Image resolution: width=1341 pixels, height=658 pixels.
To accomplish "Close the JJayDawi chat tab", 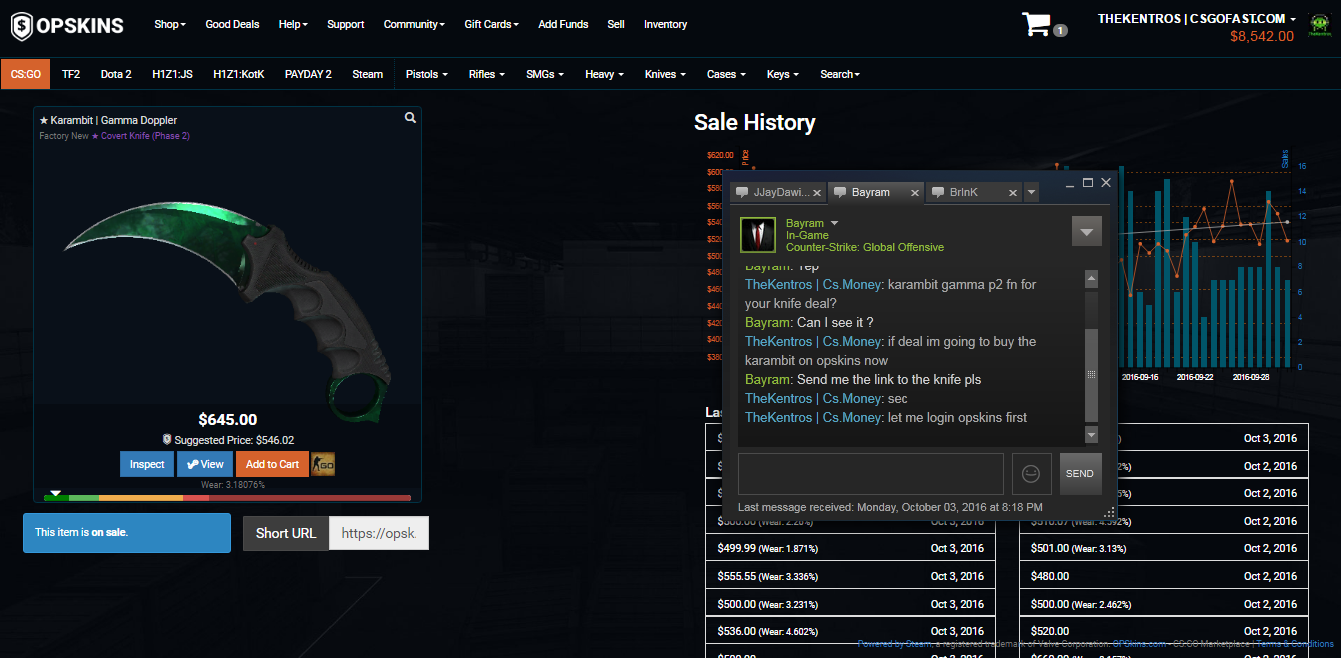I will click(817, 193).
